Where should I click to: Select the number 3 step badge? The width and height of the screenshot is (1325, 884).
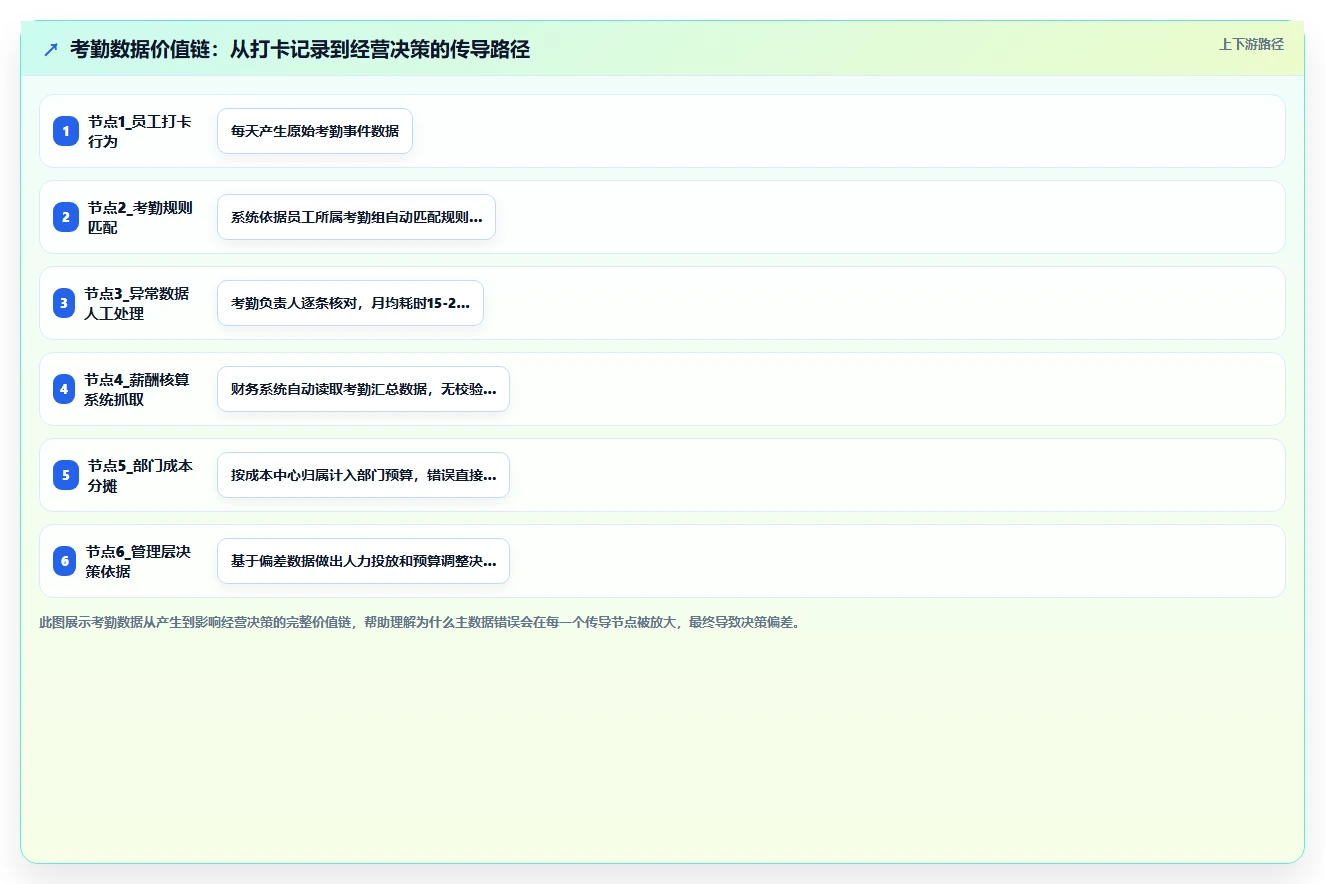coord(64,303)
